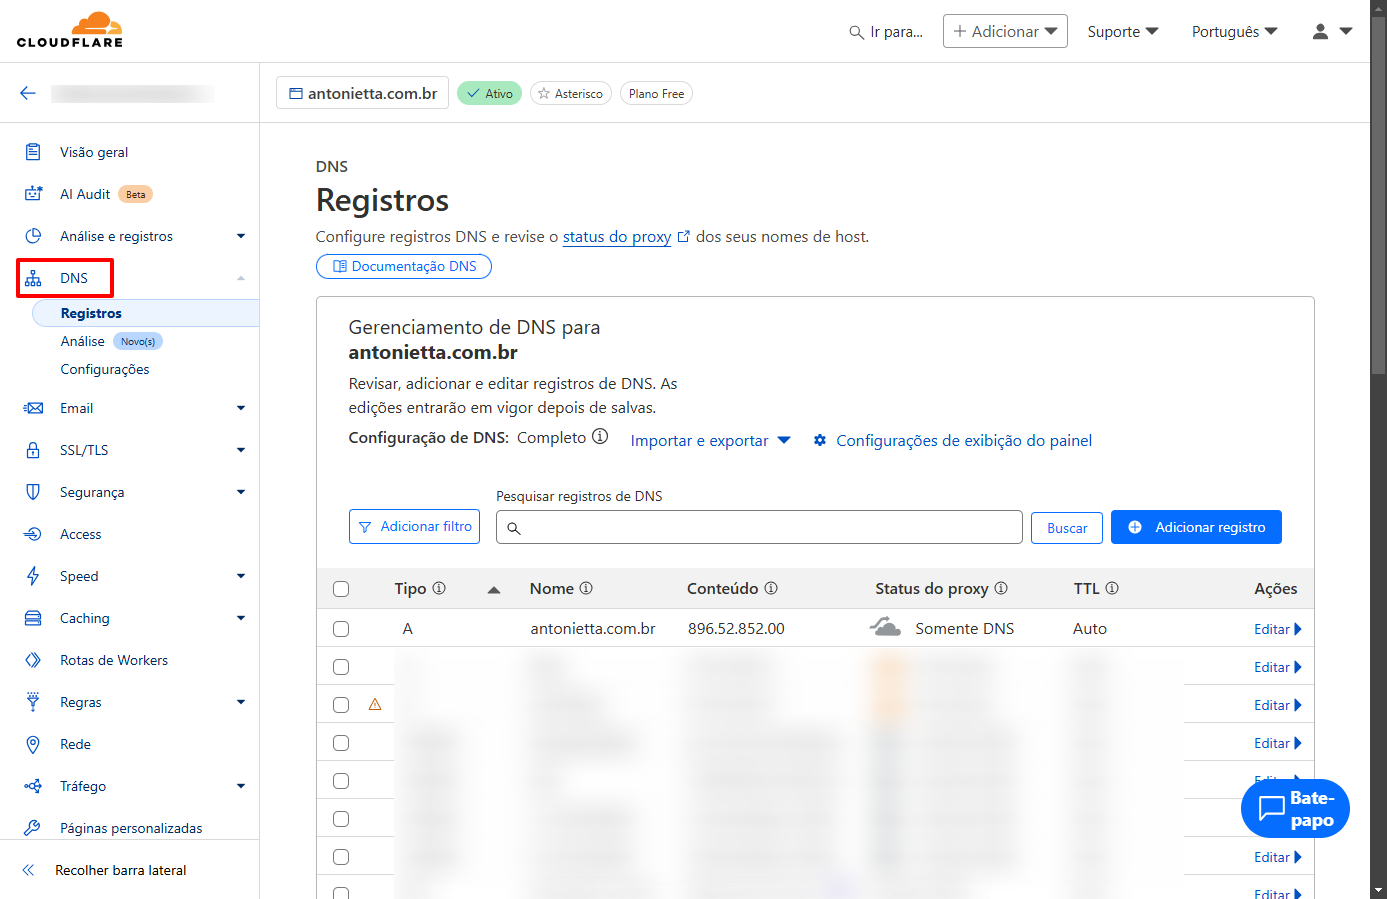Open Visão geral in the sidebar

coord(94,152)
